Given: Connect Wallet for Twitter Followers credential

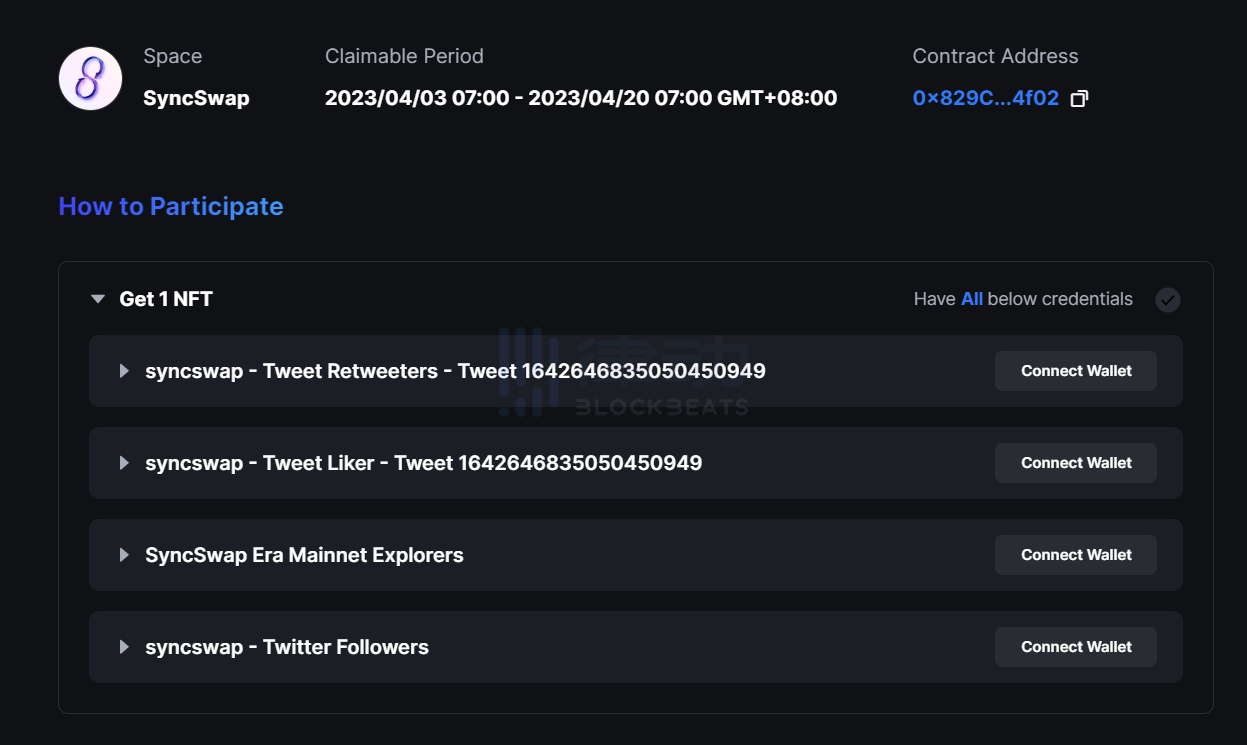Looking at the screenshot, I should (1075, 647).
